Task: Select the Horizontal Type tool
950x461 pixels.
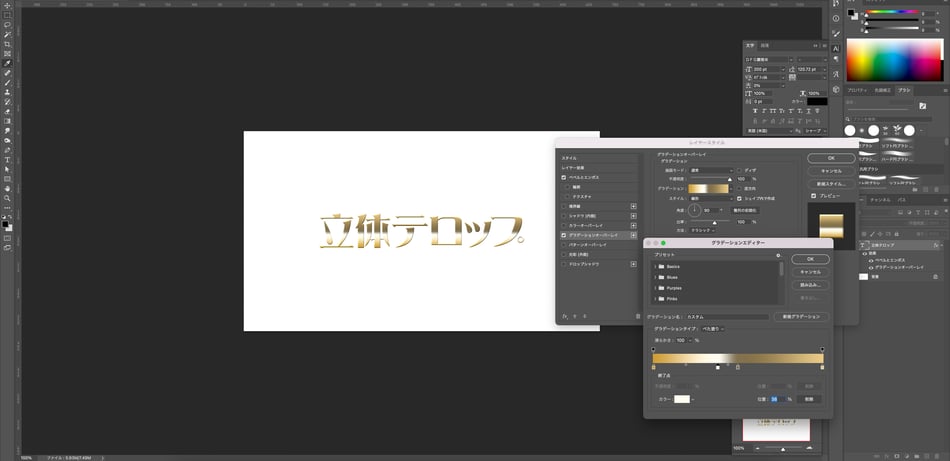Action: coord(7,159)
